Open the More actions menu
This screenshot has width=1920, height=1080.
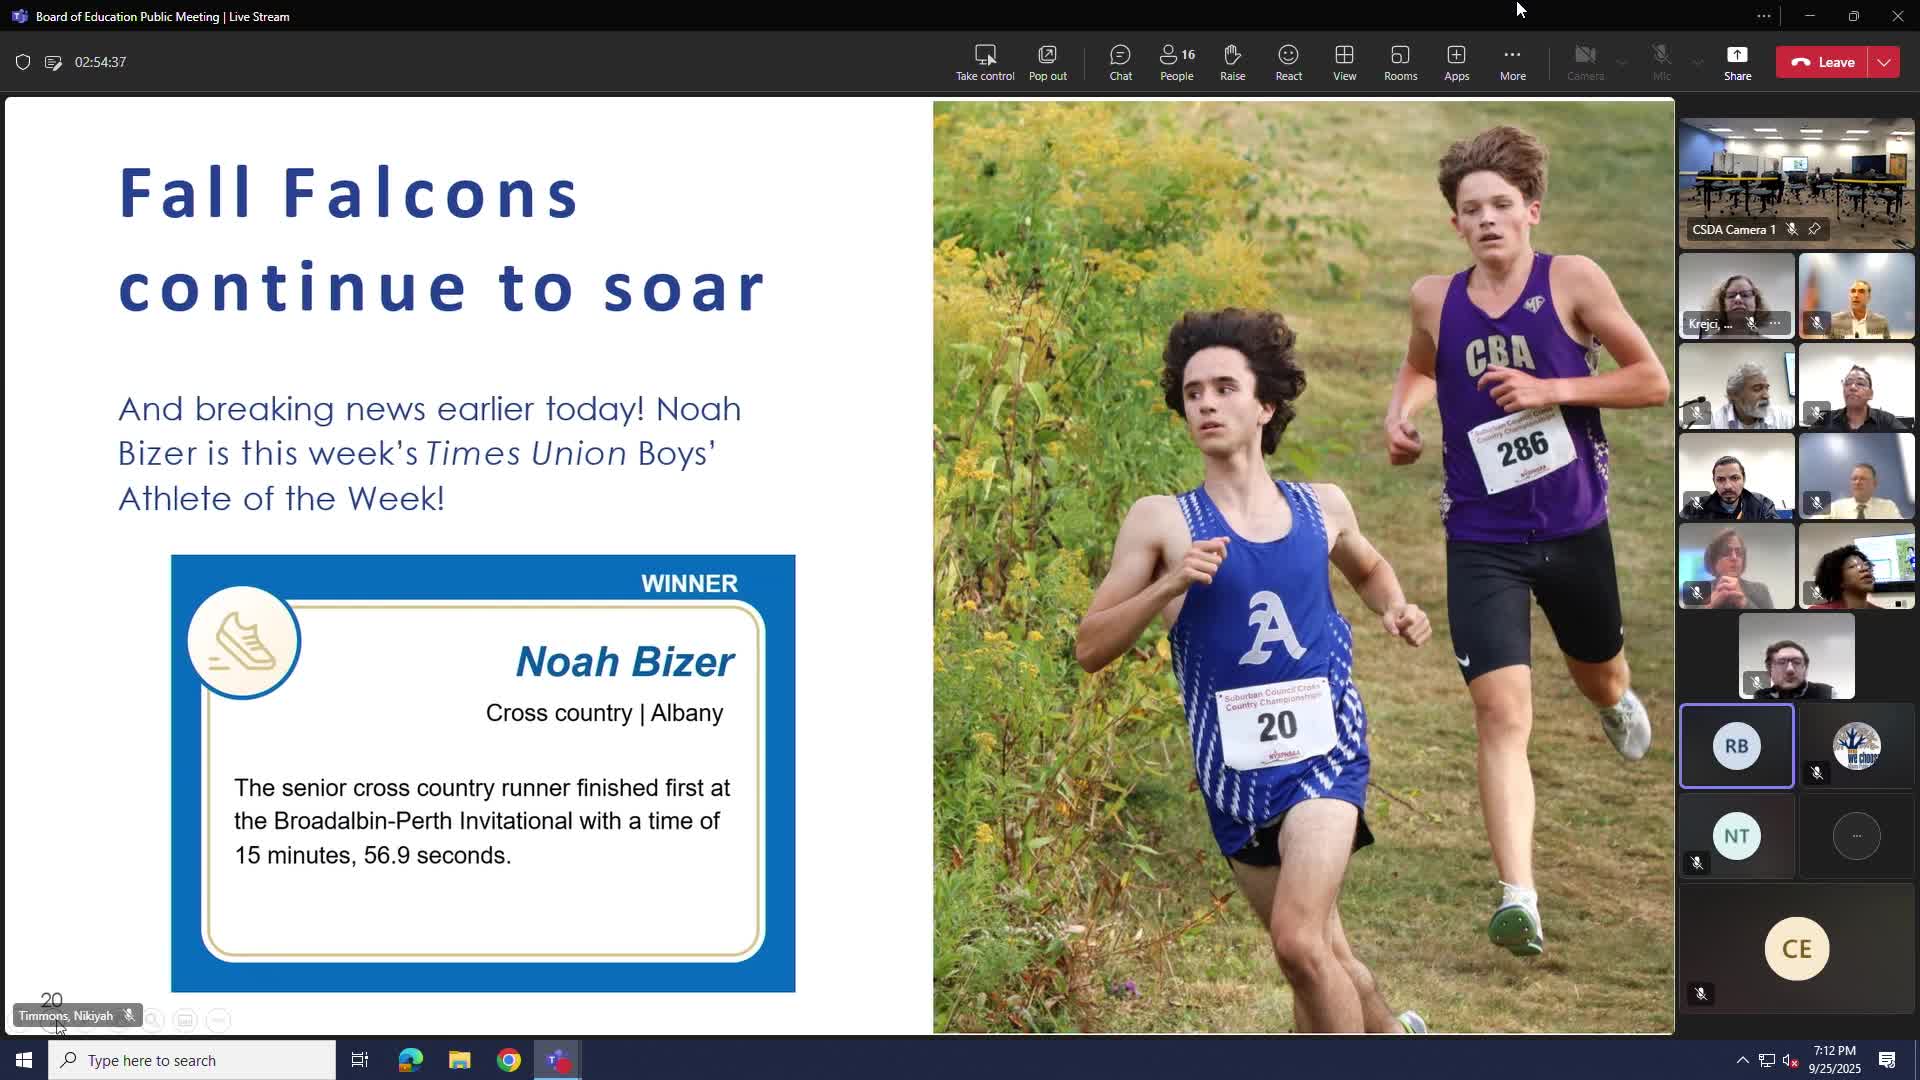click(x=1512, y=62)
